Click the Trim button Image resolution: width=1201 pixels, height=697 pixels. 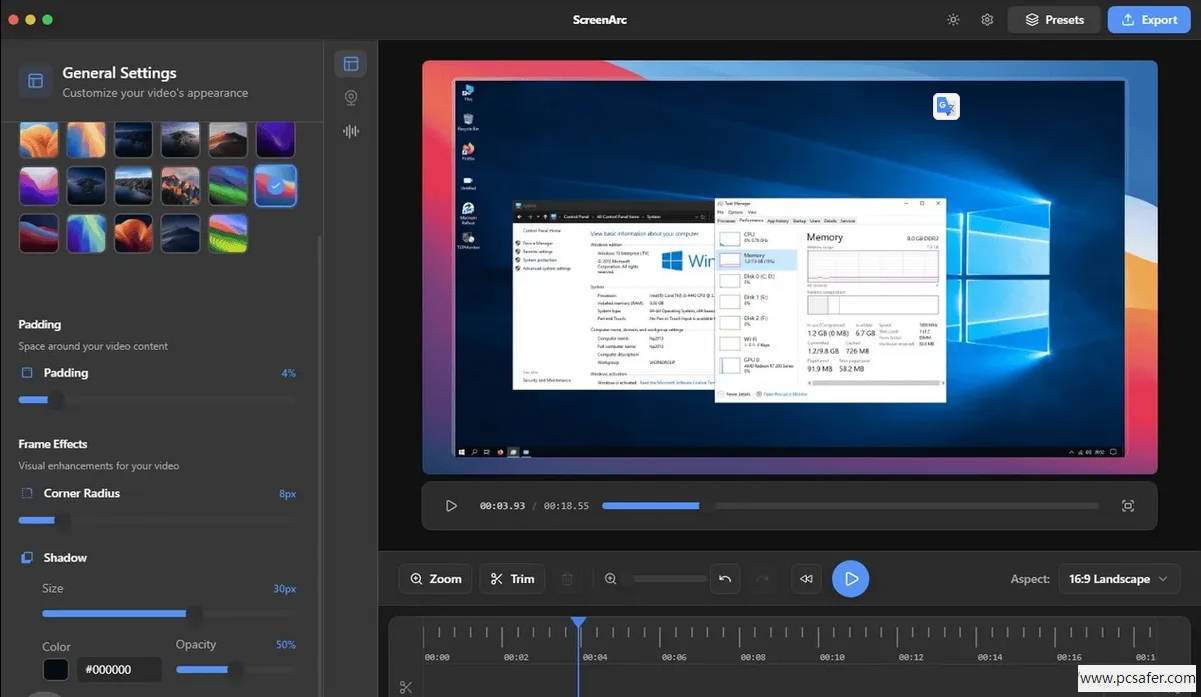(x=512, y=579)
